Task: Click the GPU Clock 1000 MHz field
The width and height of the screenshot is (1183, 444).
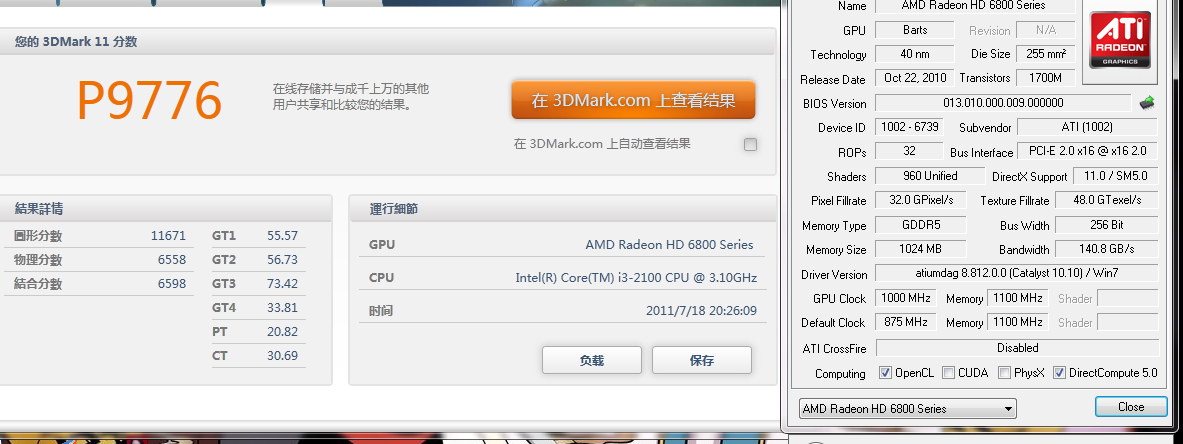Action: (905, 298)
